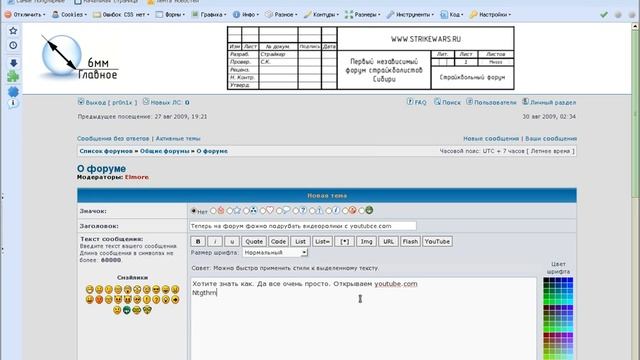Choose the green smiley topic icon radio
This screenshot has width=640, height=360.
362,211
